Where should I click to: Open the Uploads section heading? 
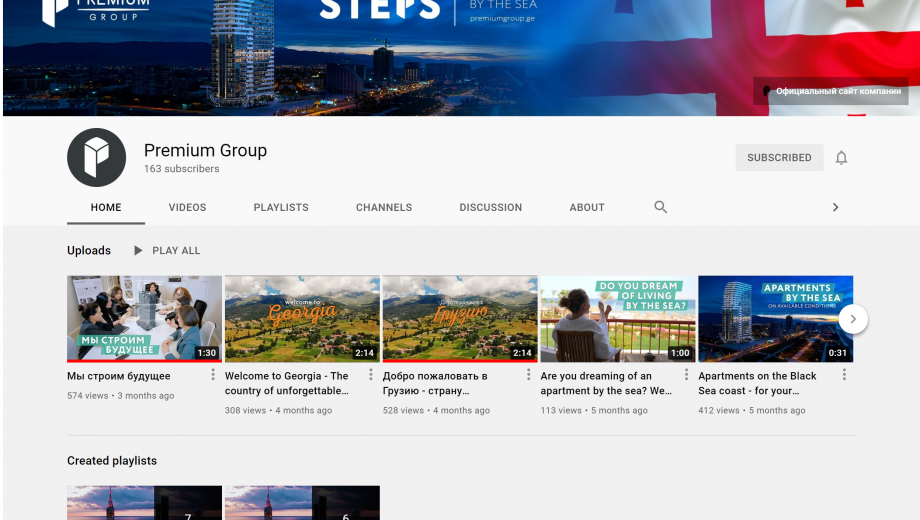pyautogui.click(x=89, y=251)
